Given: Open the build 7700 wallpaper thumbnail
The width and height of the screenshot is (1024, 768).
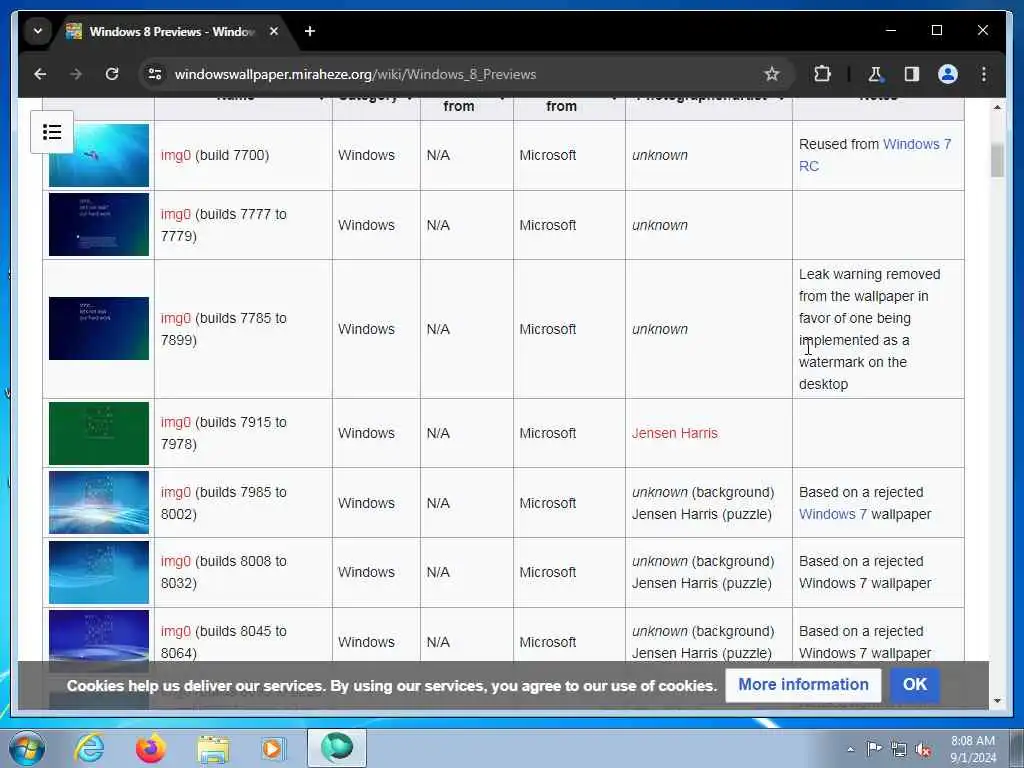Looking at the screenshot, I should click(x=99, y=155).
